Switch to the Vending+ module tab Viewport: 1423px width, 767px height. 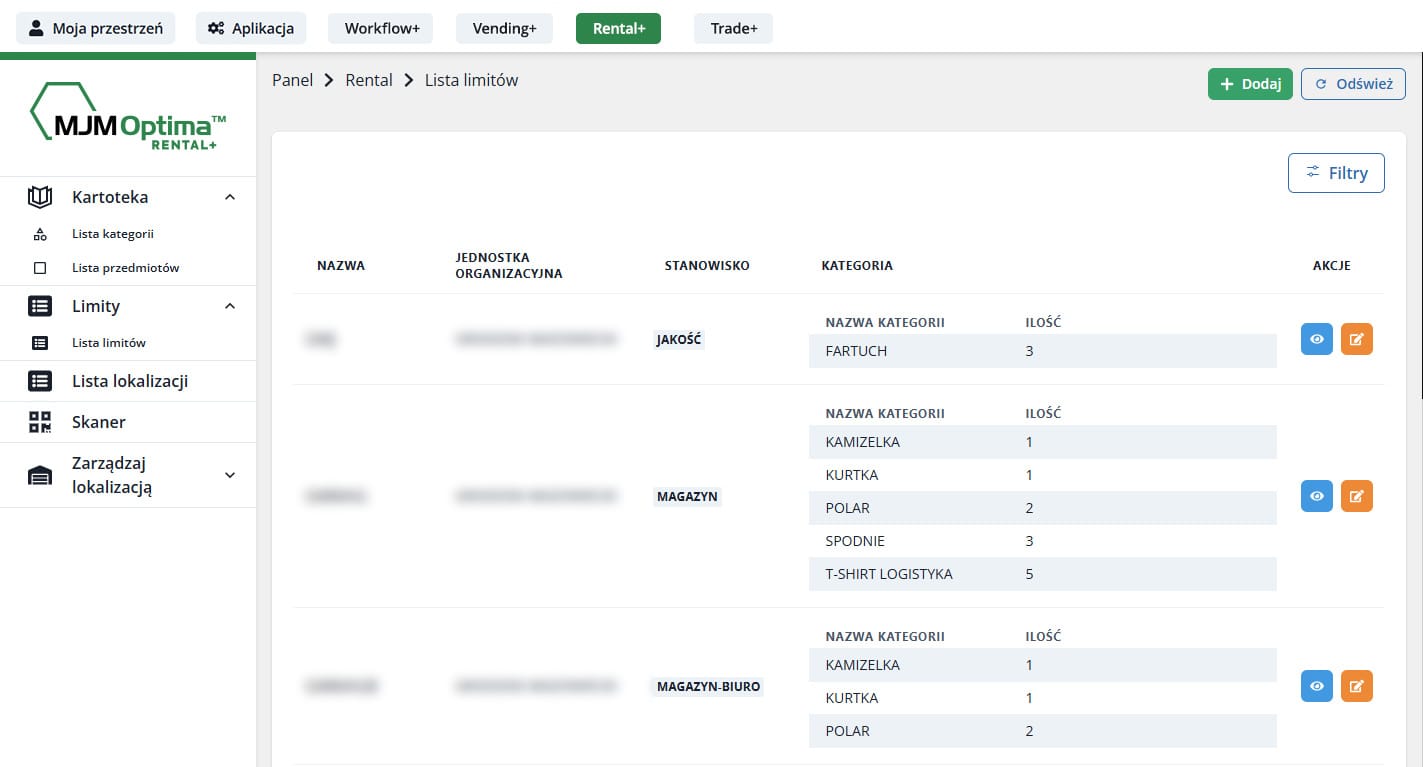(504, 28)
